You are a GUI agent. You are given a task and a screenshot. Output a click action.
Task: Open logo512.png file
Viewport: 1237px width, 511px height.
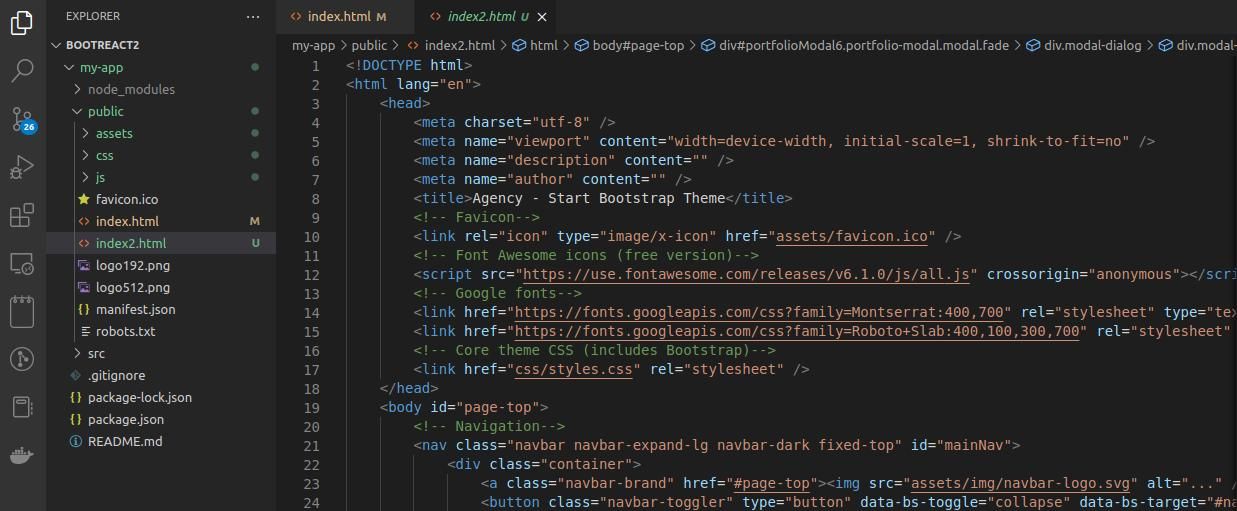coord(161,287)
